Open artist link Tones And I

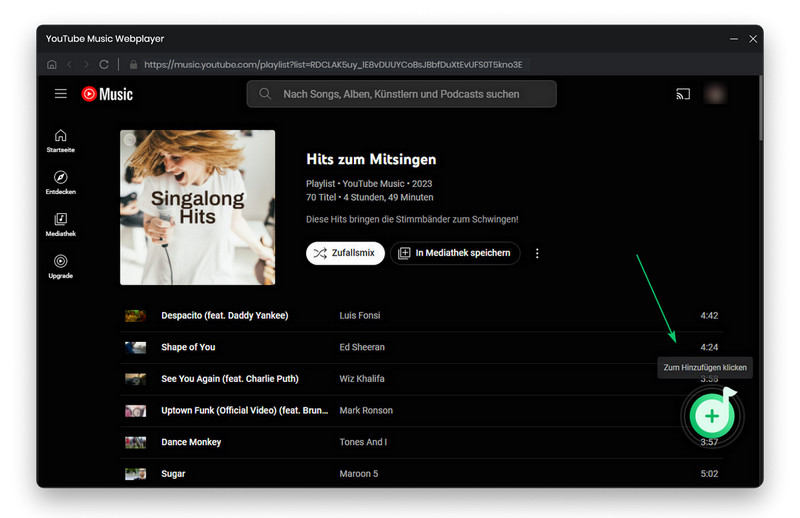click(x=363, y=442)
